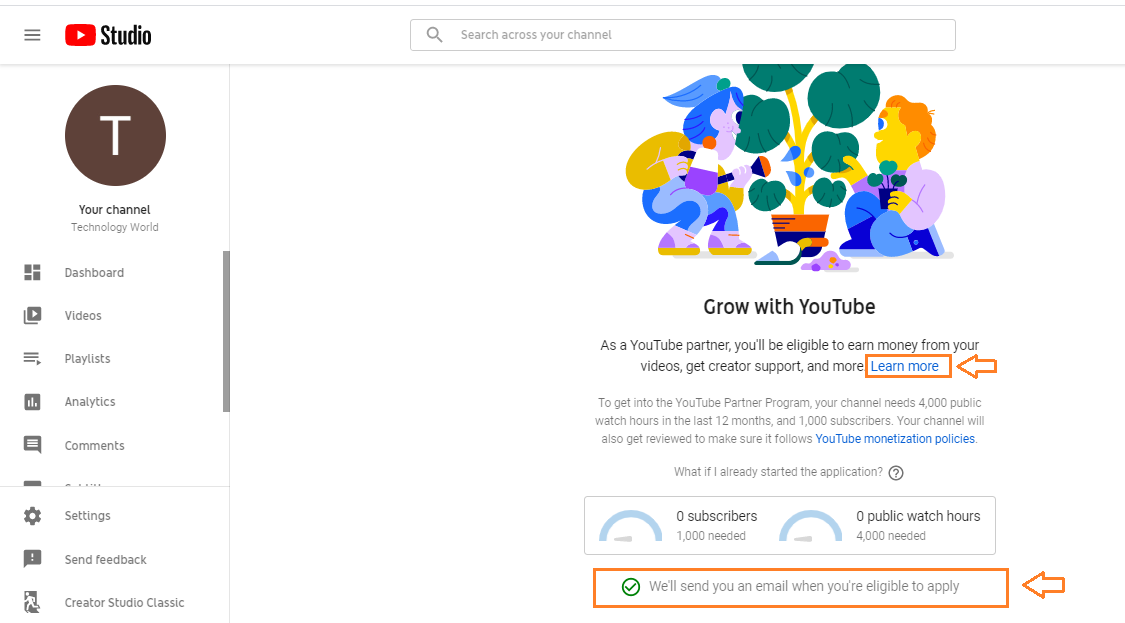Open the hamburger menu icon
The width and height of the screenshot is (1125, 623).
(x=32, y=35)
